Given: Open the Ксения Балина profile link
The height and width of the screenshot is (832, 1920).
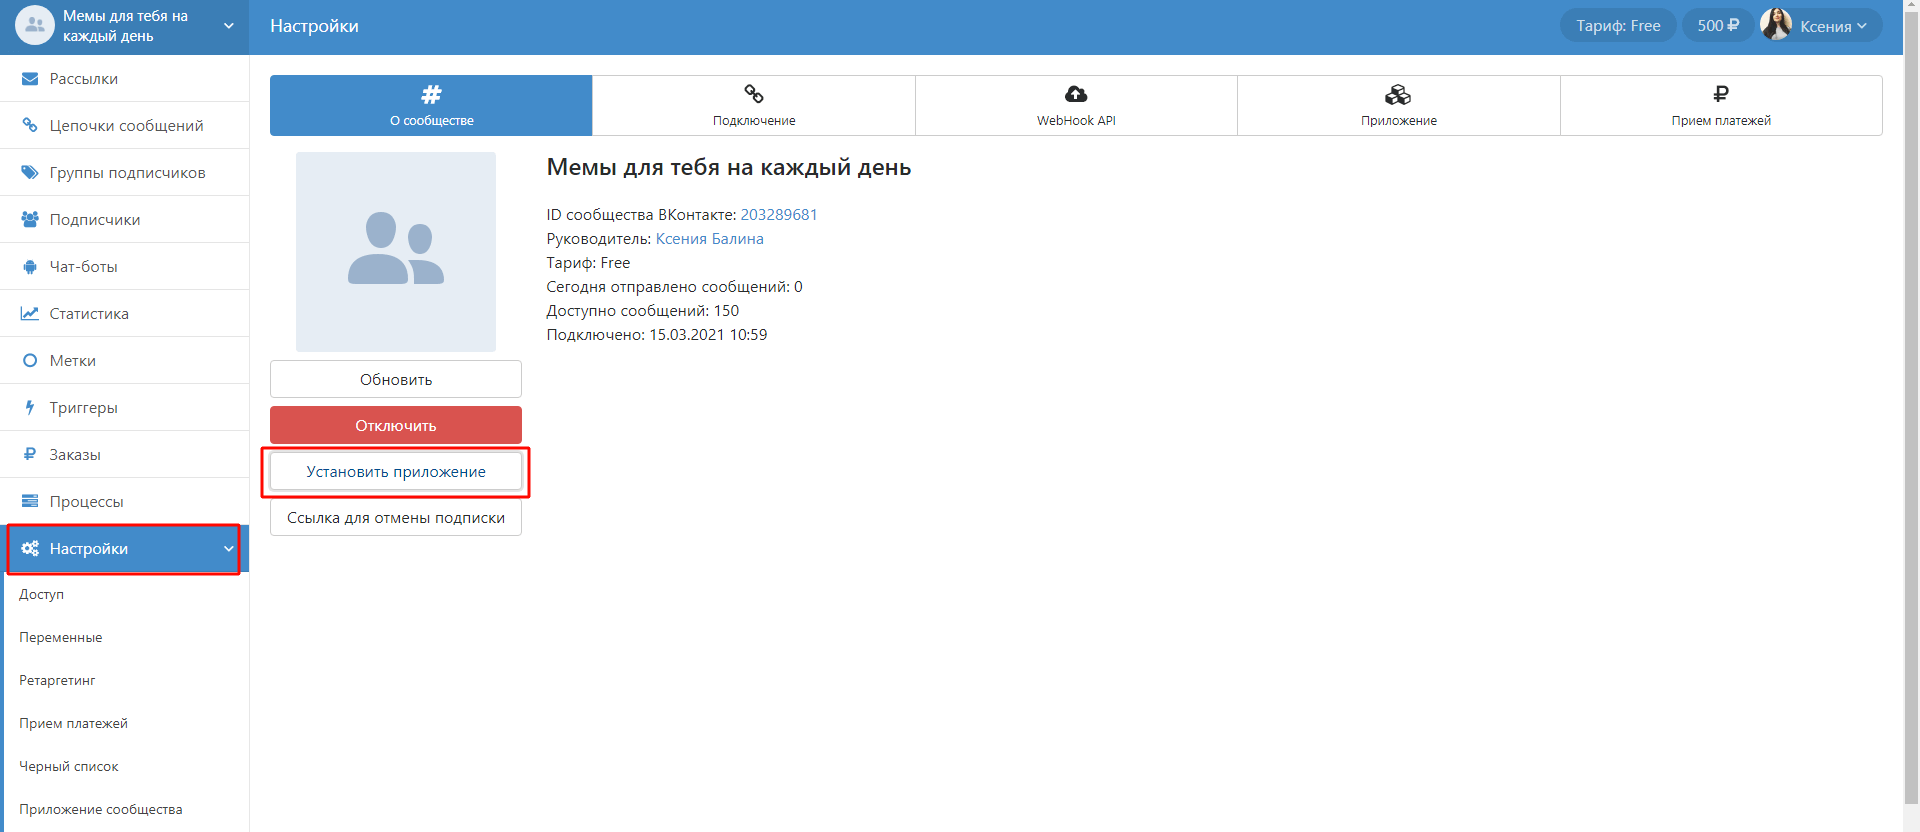Looking at the screenshot, I should pyautogui.click(x=709, y=239).
